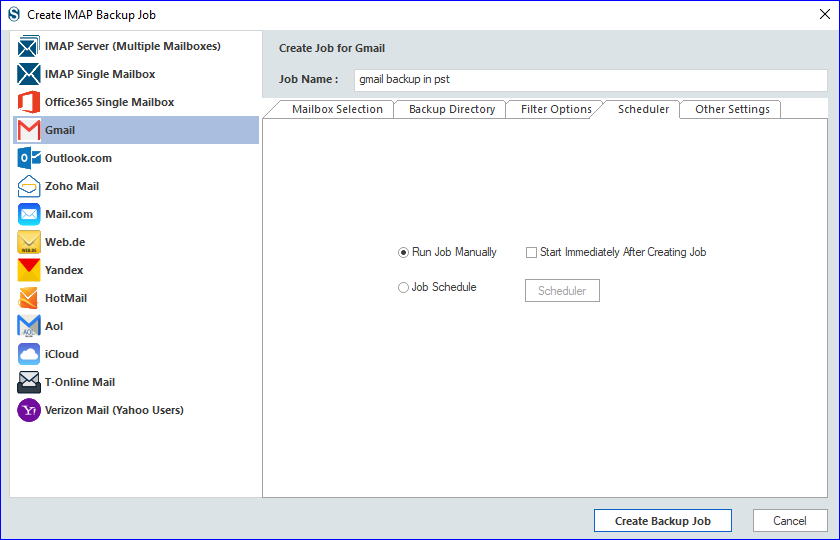This screenshot has width=840, height=540.
Task: Click the Yandex icon
Action: coord(28,270)
